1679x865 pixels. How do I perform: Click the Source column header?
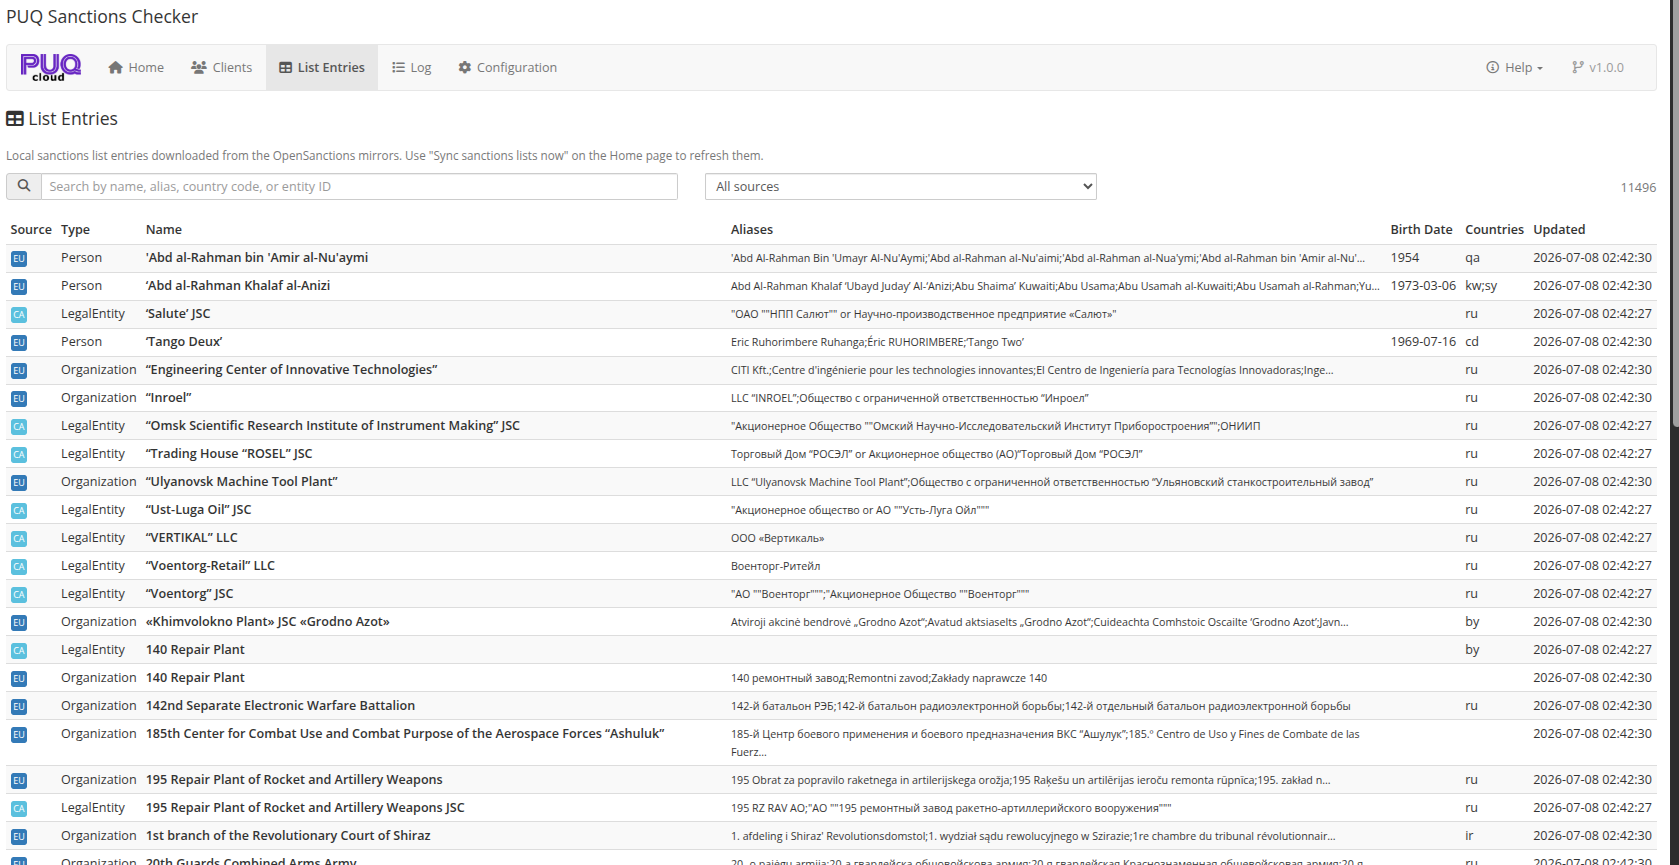coord(31,229)
